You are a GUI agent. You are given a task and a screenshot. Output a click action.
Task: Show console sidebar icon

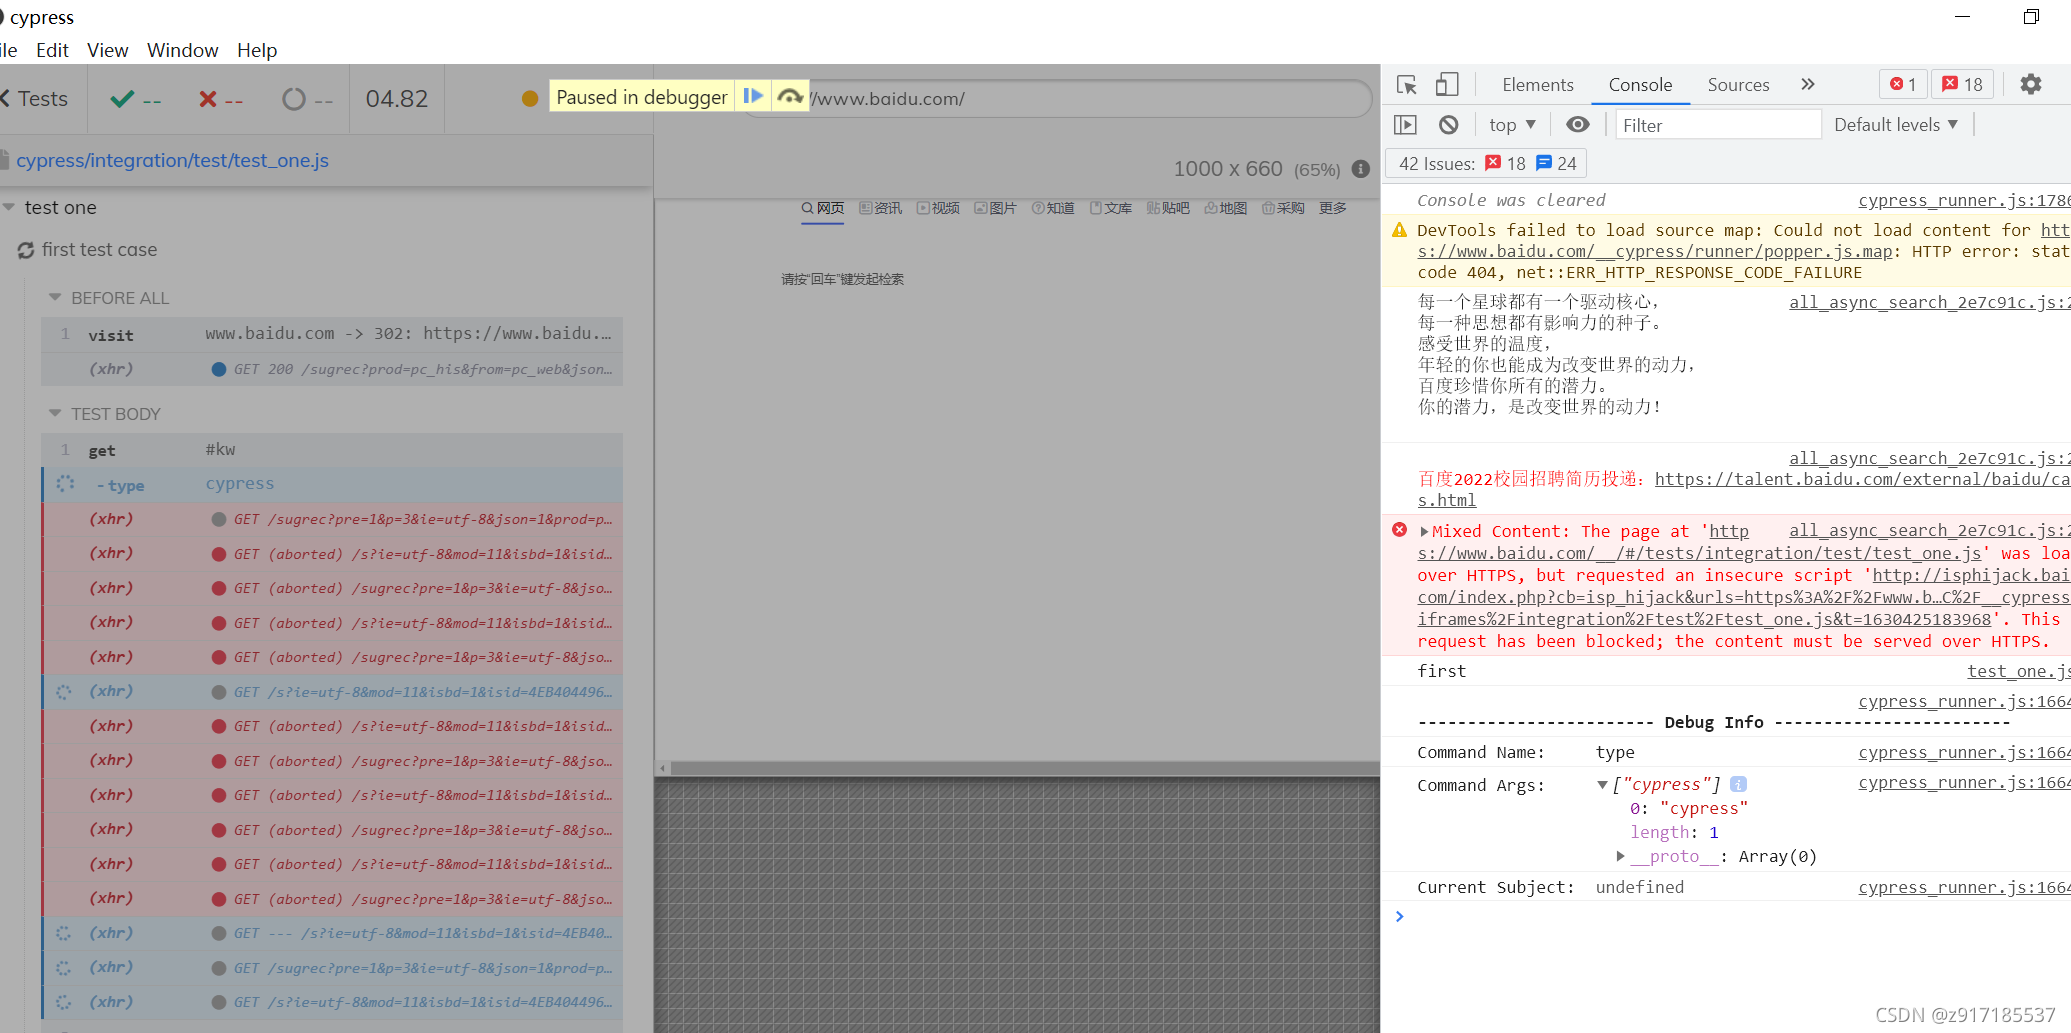click(1405, 125)
